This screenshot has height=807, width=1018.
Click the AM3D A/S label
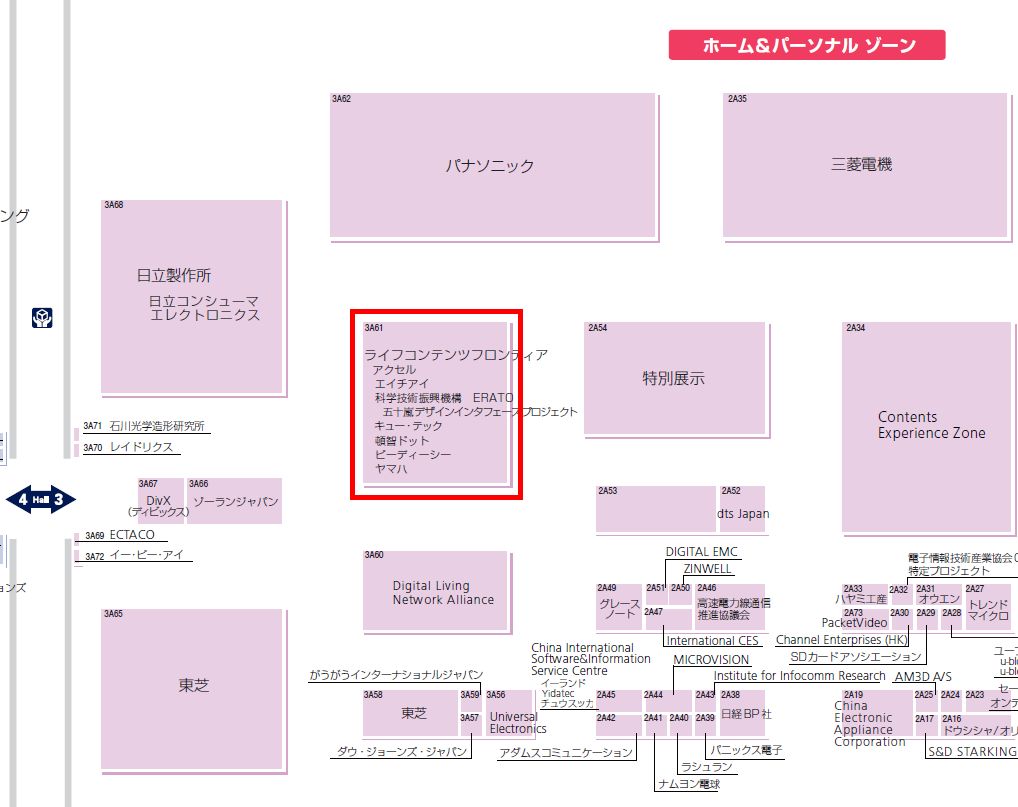[x=923, y=677]
